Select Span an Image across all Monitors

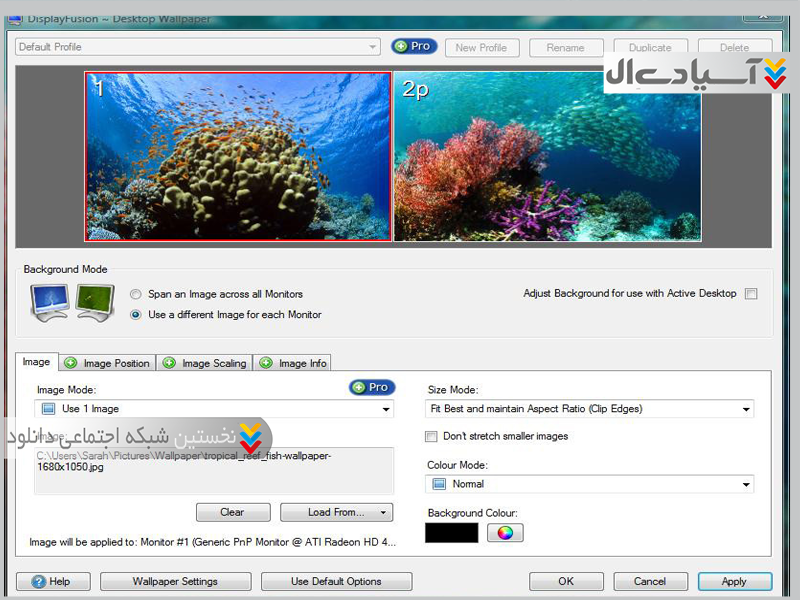click(x=136, y=294)
